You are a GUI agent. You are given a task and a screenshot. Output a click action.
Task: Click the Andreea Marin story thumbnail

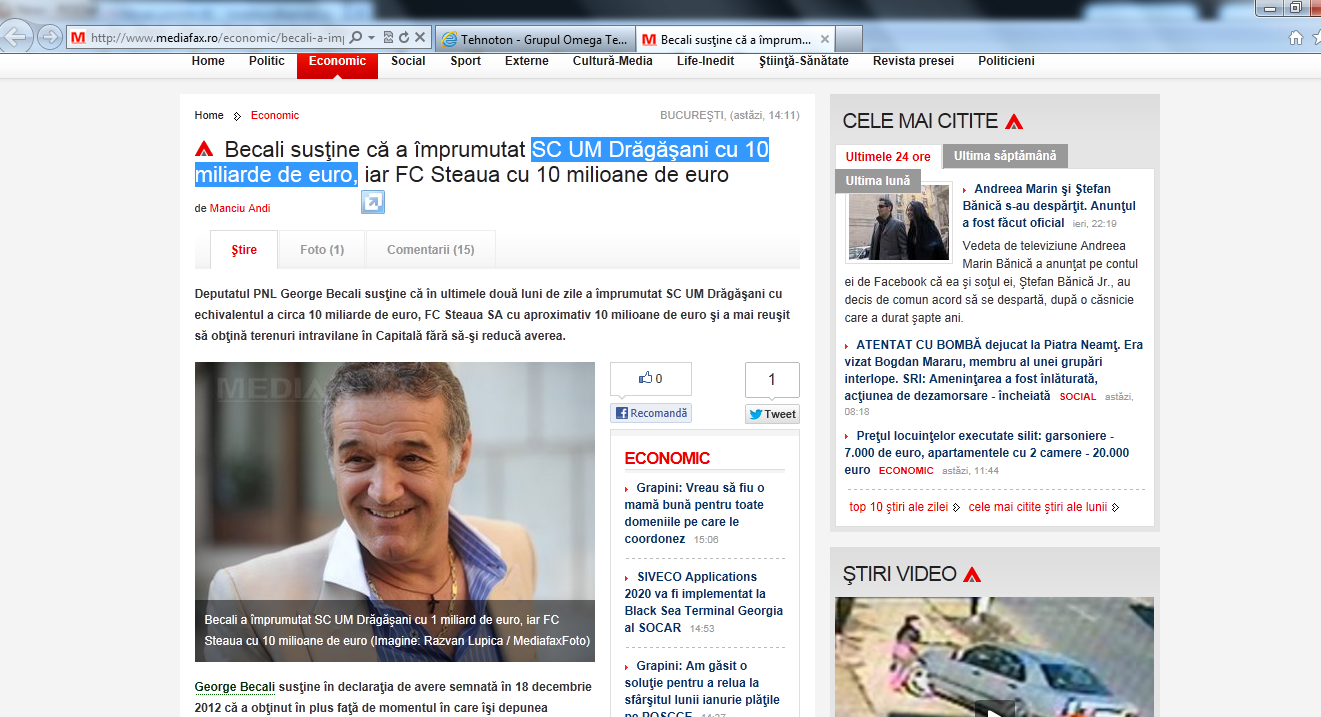[899, 224]
